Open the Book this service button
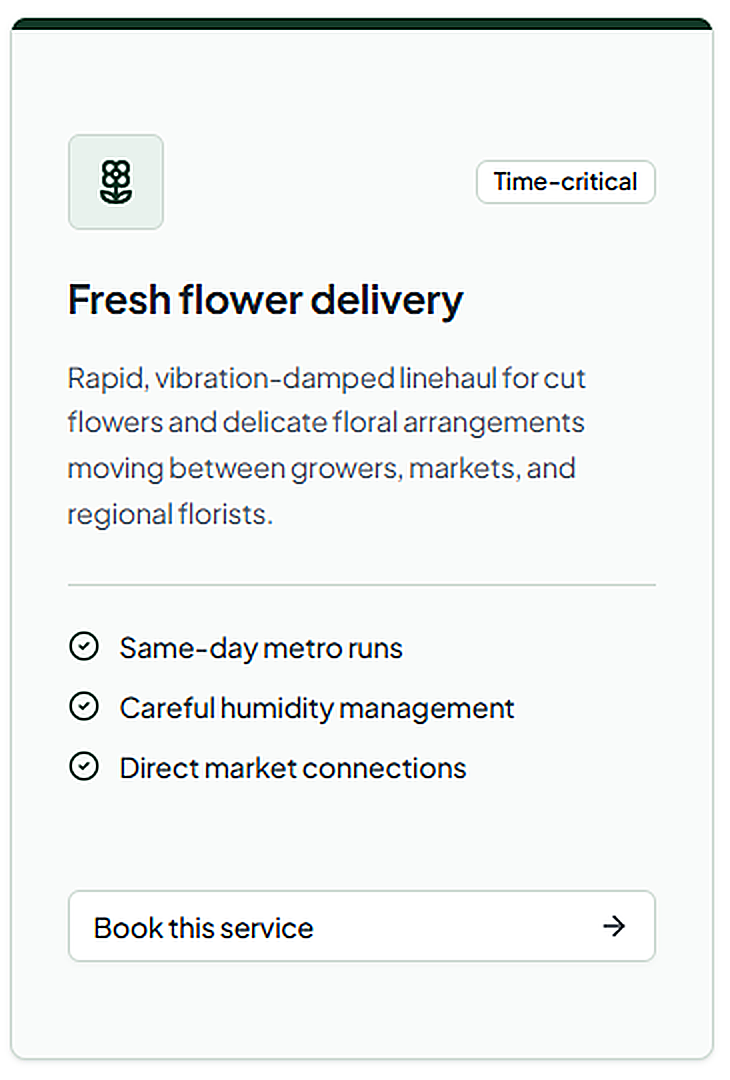The width and height of the screenshot is (730, 1080). click(x=362, y=926)
